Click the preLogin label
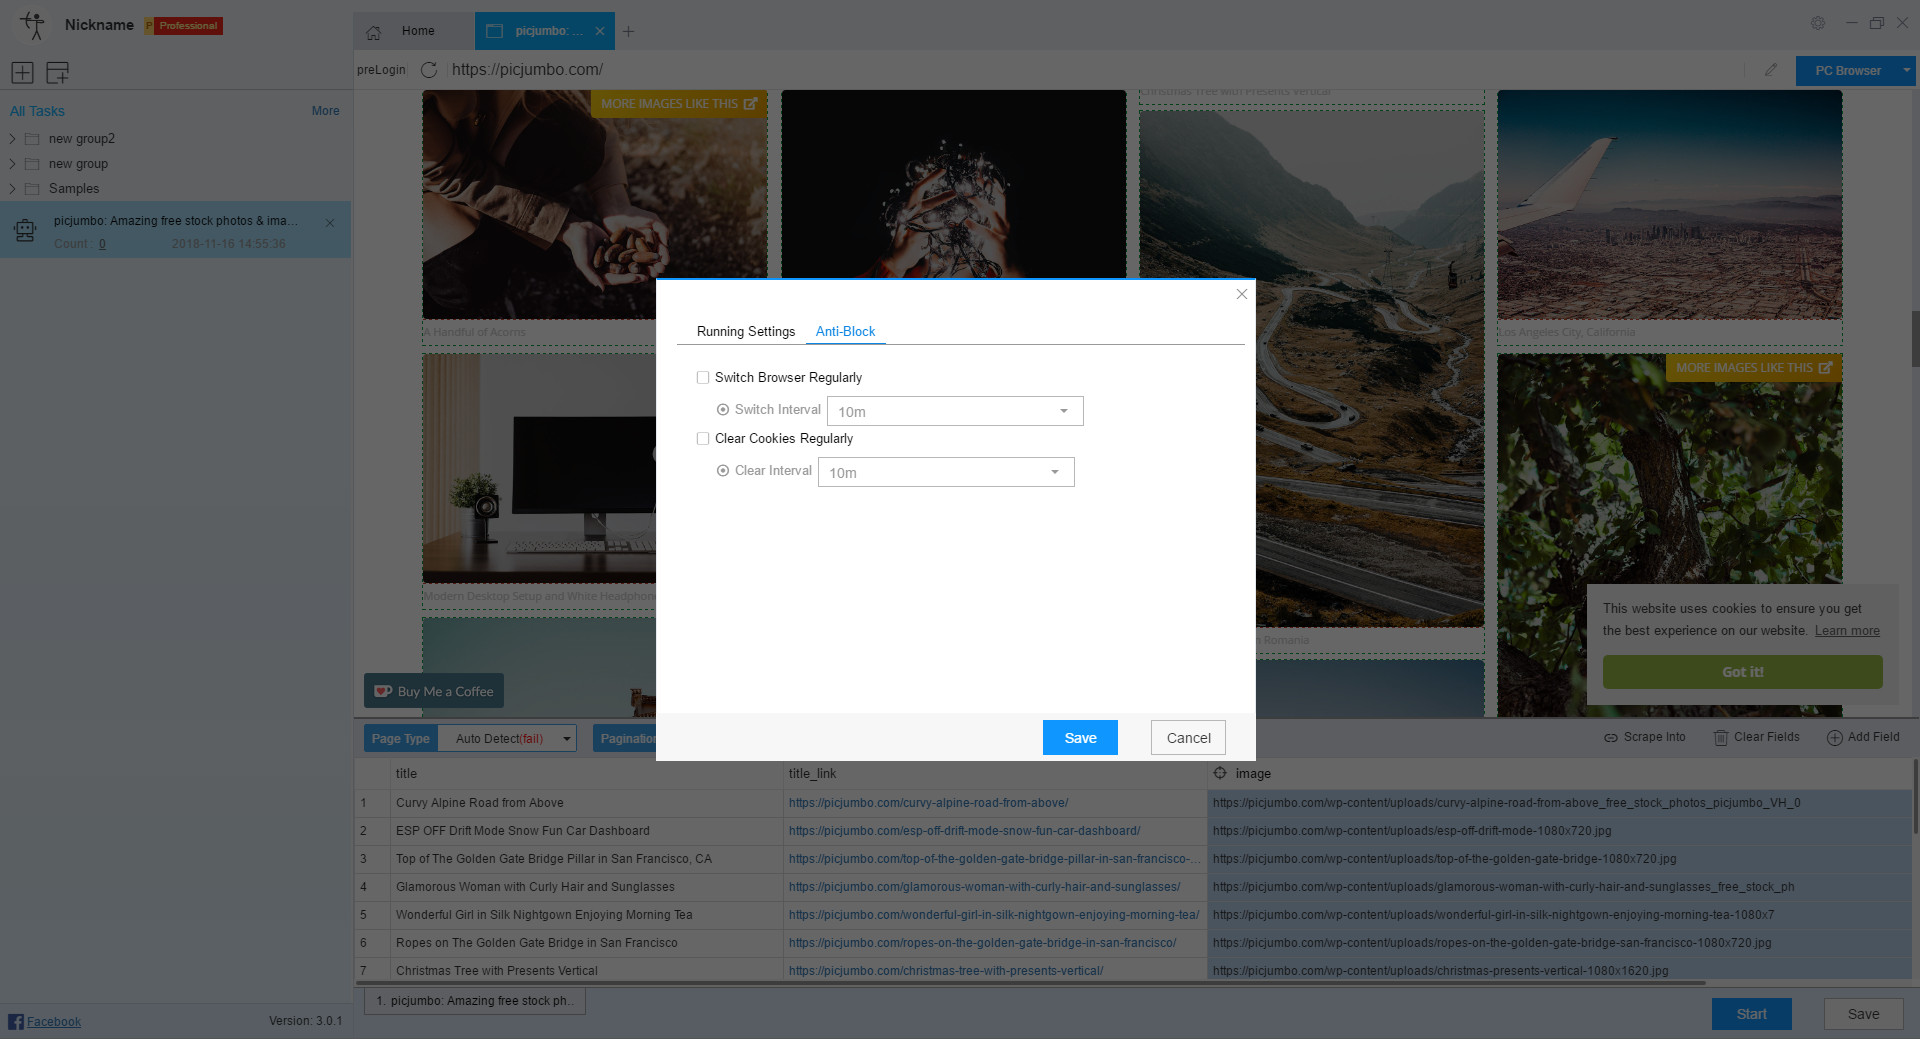This screenshot has height=1039, width=1920. coord(381,70)
